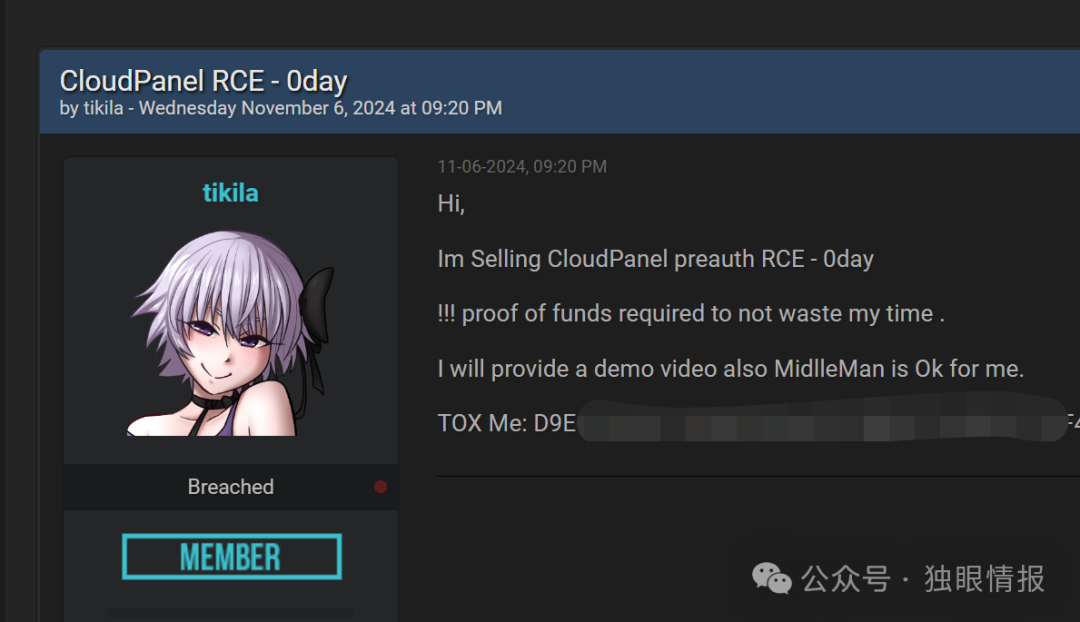The width and height of the screenshot is (1080, 622).
Task: Click the "demo video also MidlleMan" sentence
Action: [x=731, y=369]
